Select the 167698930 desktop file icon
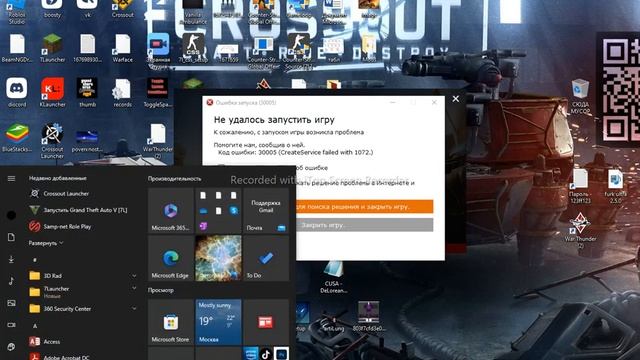Image resolution: width=640 pixels, height=360 pixels. (x=87, y=48)
